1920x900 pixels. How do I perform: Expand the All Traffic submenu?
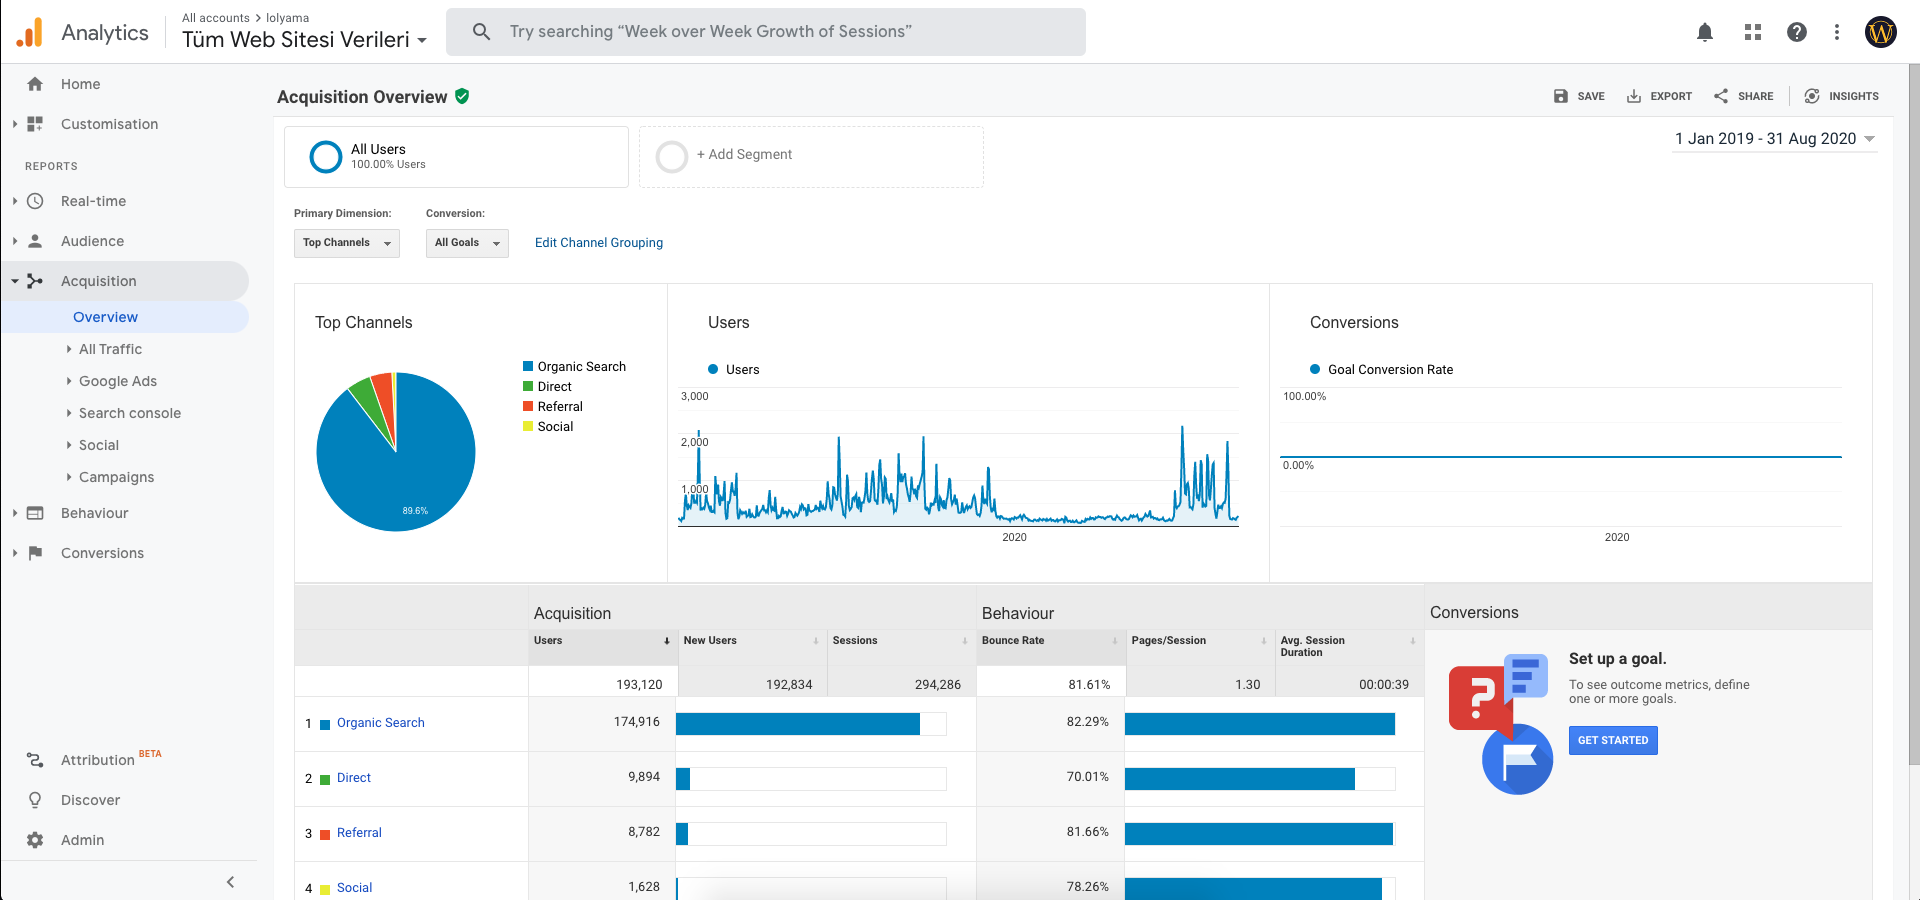tap(110, 349)
